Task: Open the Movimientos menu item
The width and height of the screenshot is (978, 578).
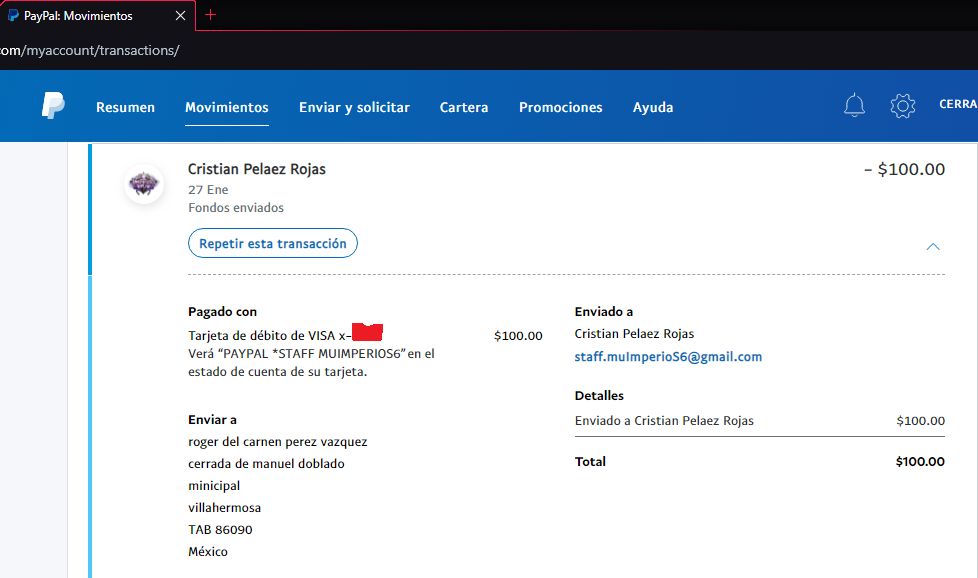Action: coord(226,107)
